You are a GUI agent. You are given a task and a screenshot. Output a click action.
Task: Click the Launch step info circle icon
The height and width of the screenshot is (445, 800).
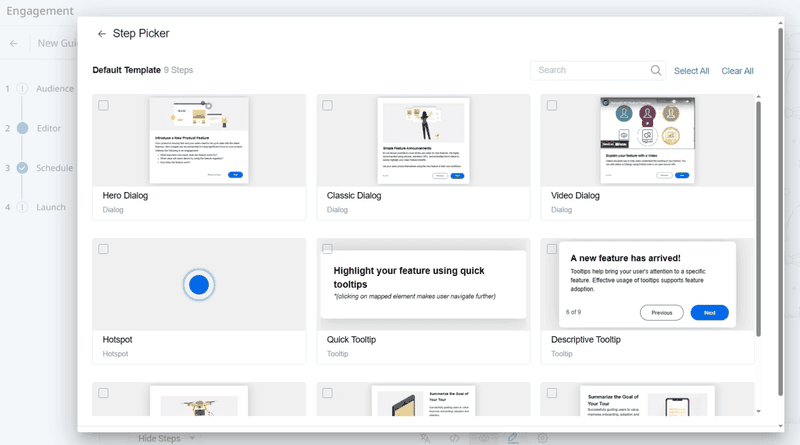(22, 207)
